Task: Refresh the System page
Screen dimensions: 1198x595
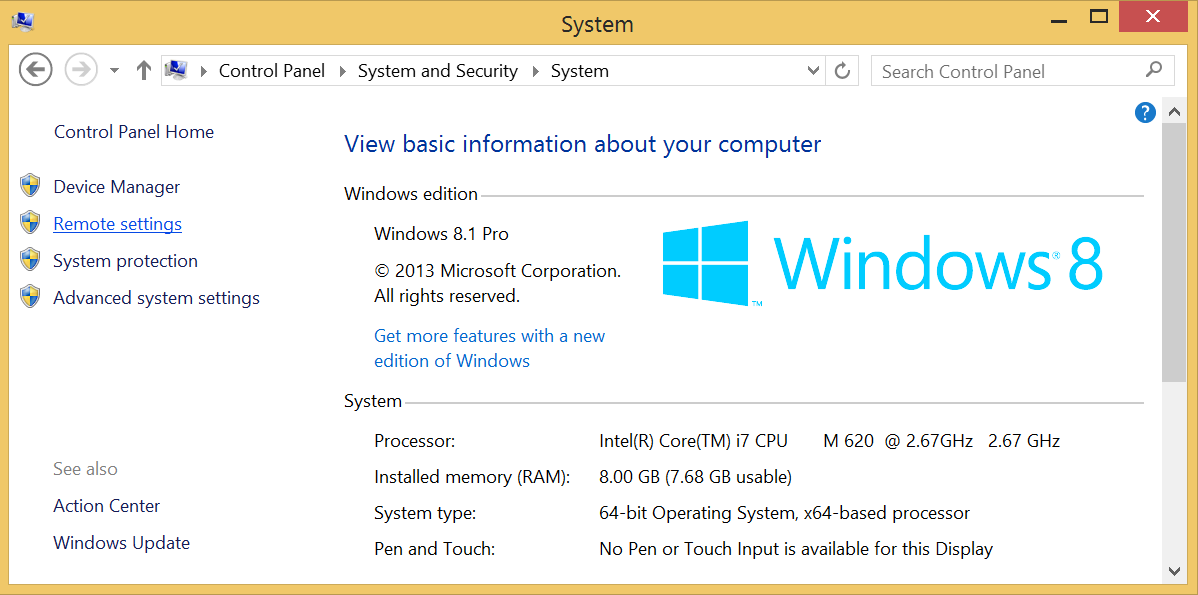Action: click(x=842, y=71)
